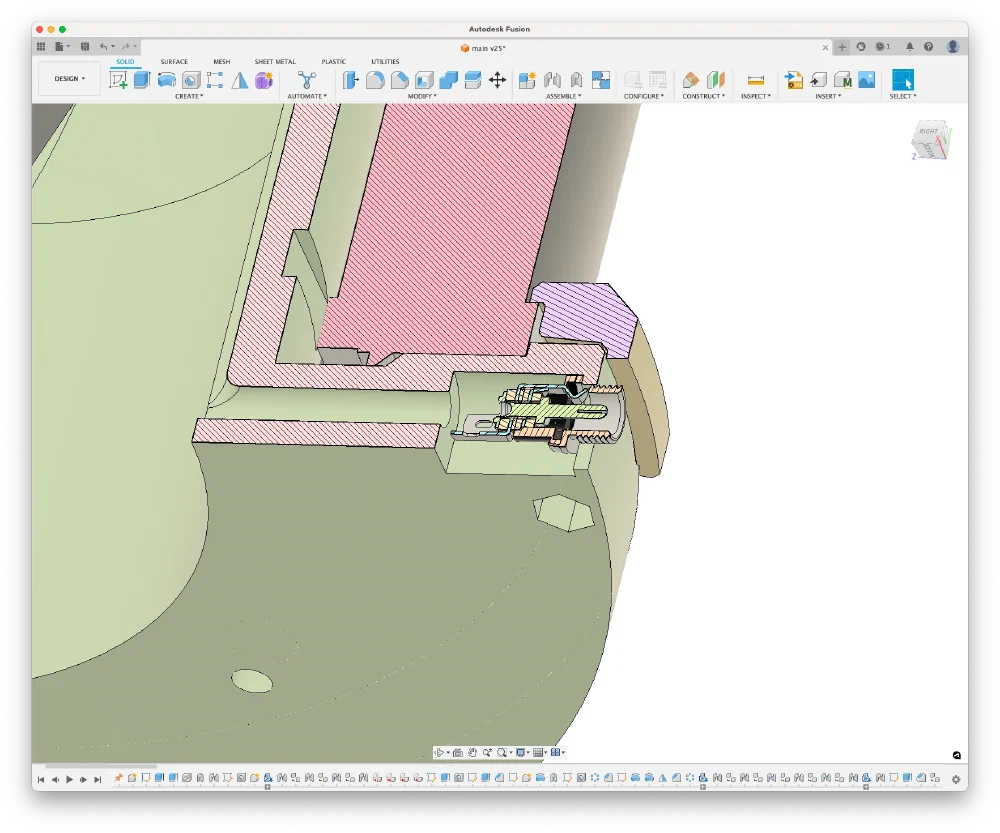Click the Save icon in top bar
This screenshot has height=833, width=1000.
coord(85,46)
